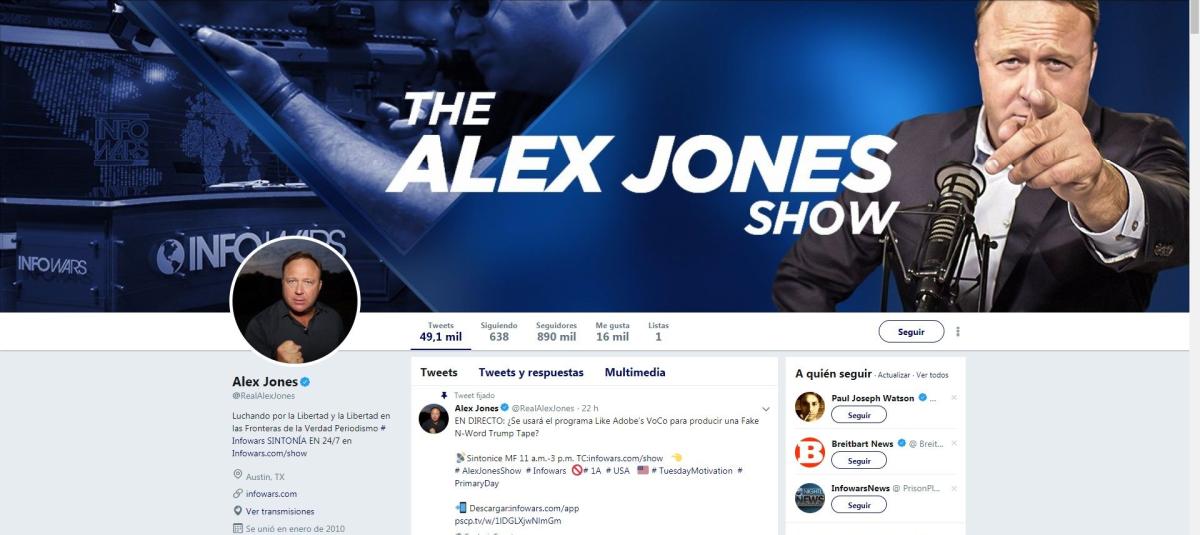This screenshot has height=535, width=1200.
Task: Click Ver transmisiones link in profile sidebar
Action: (282, 511)
